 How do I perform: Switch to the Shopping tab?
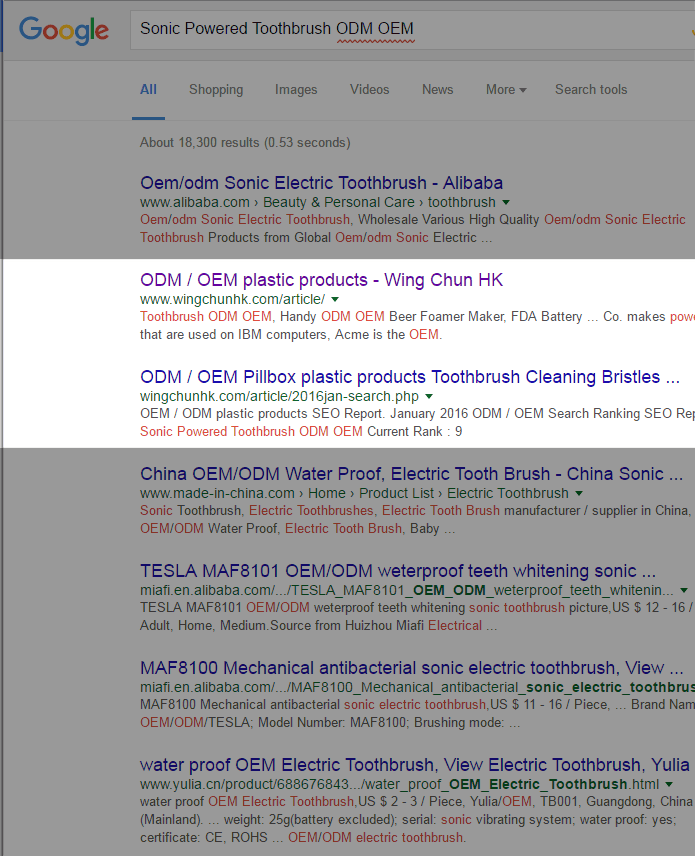216,90
